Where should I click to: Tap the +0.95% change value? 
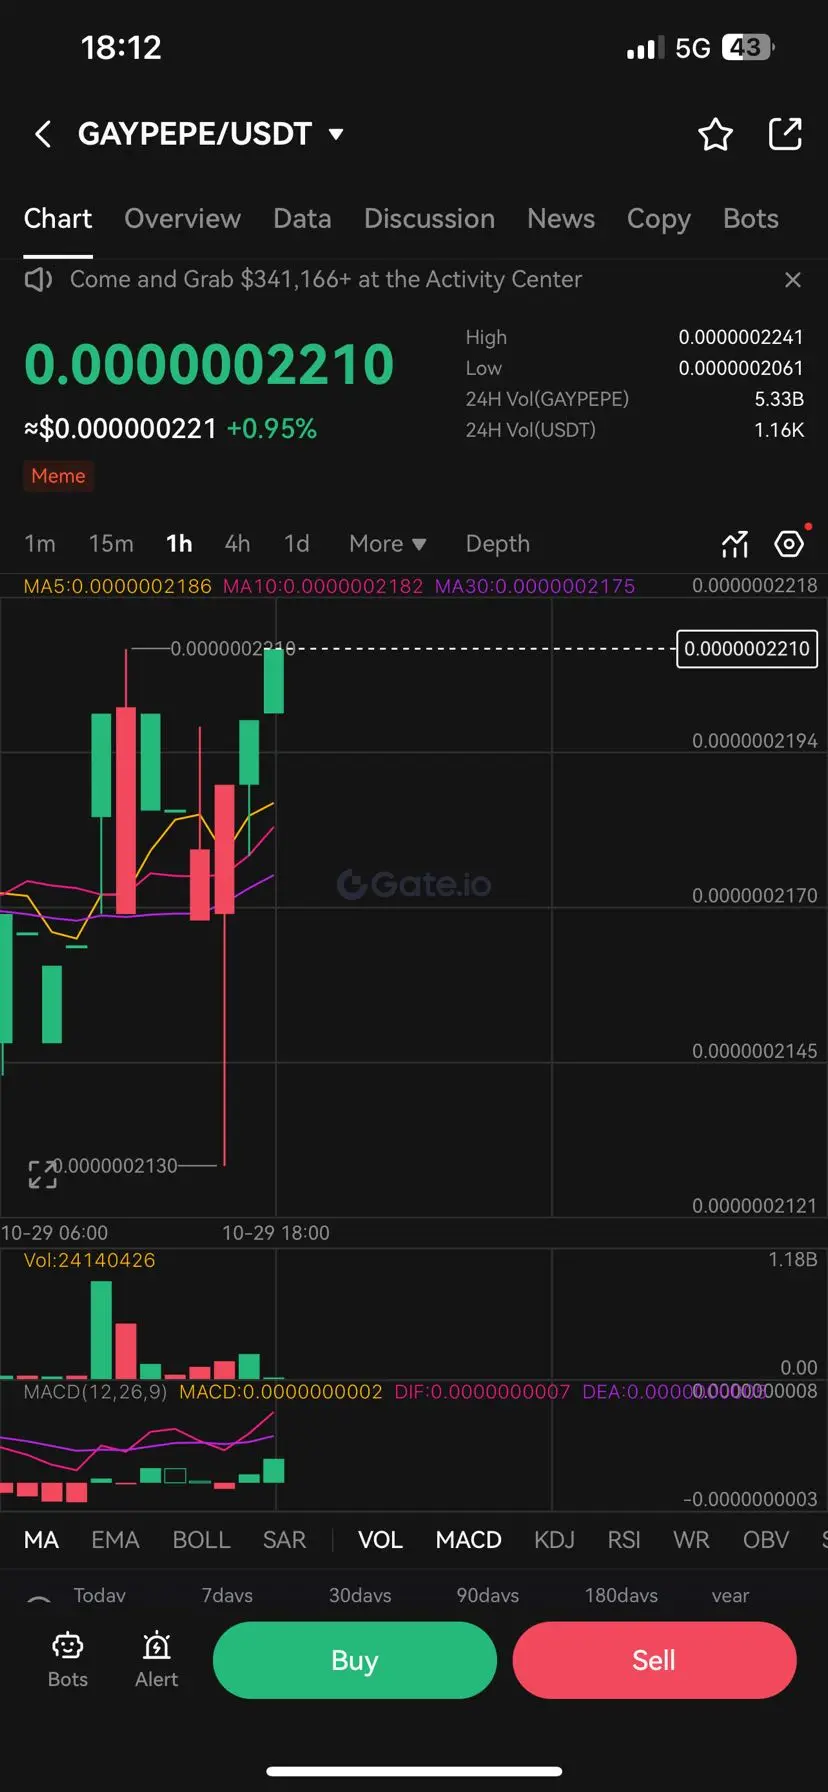click(272, 429)
